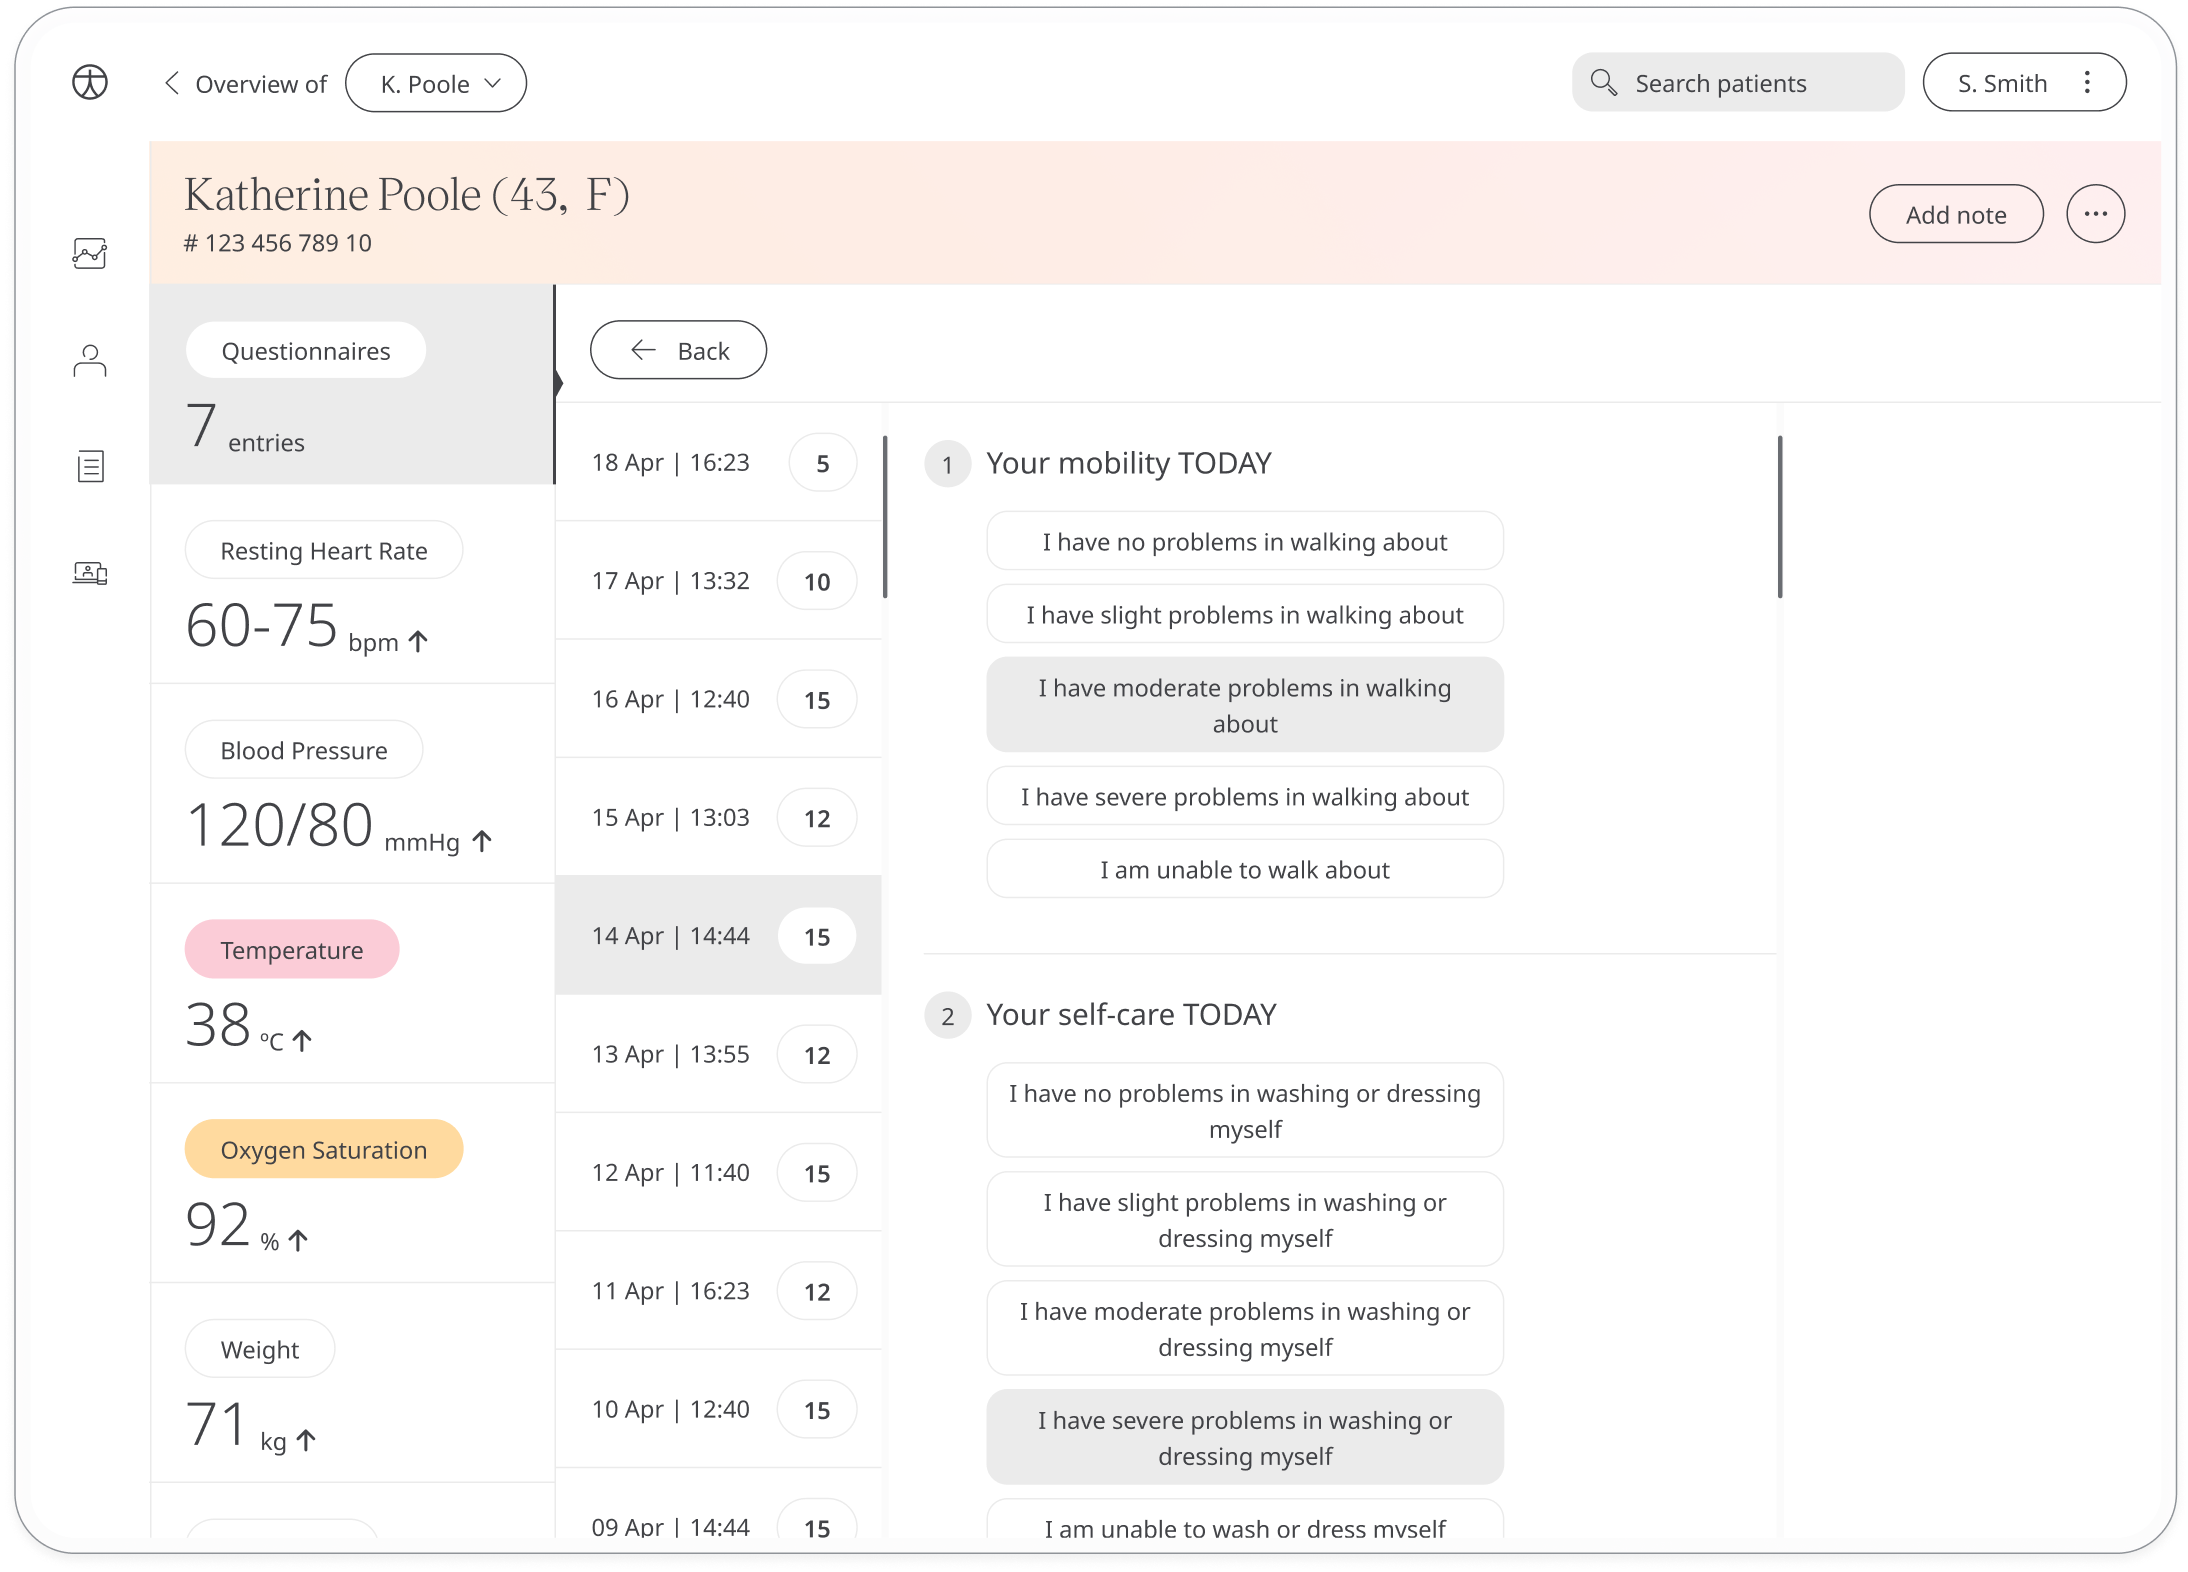Choose 'I am unable to walk about'
This screenshot has width=2188, height=1572.
point(1245,869)
